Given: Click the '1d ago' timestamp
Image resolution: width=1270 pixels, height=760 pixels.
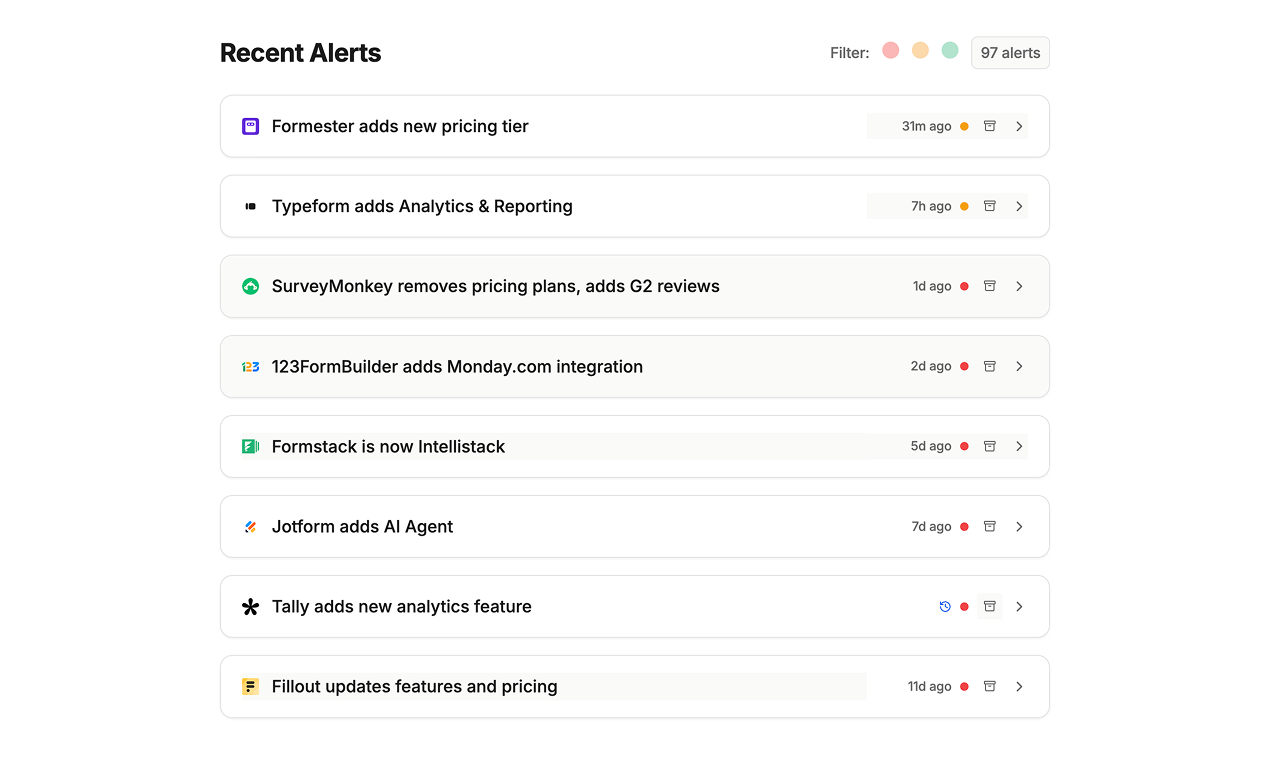Looking at the screenshot, I should pyautogui.click(x=932, y=286).
